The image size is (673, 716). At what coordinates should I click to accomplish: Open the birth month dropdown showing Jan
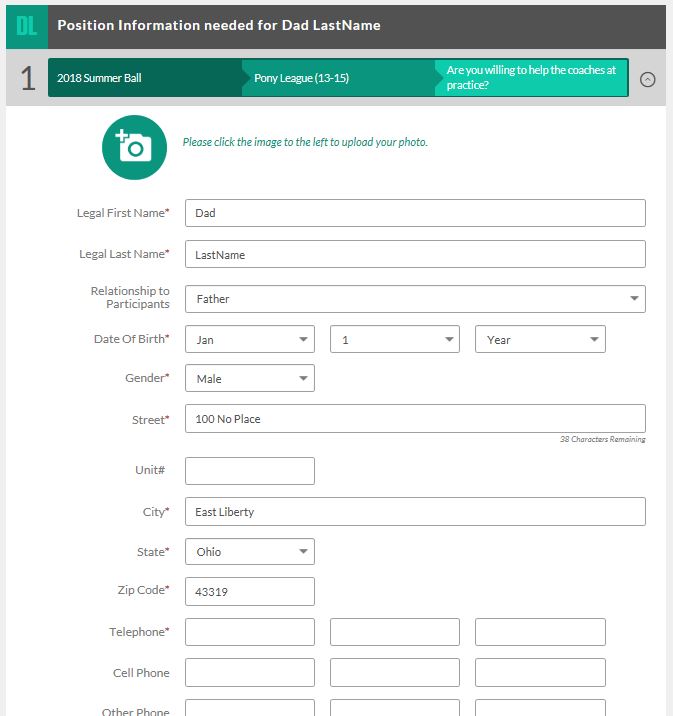click(x=250, y=339)
